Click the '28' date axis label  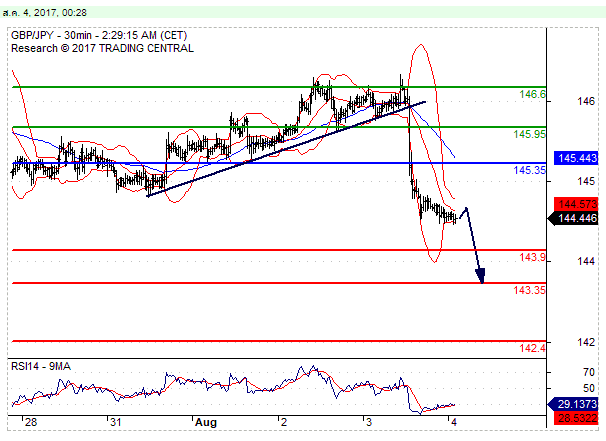(x=31, y=422)
